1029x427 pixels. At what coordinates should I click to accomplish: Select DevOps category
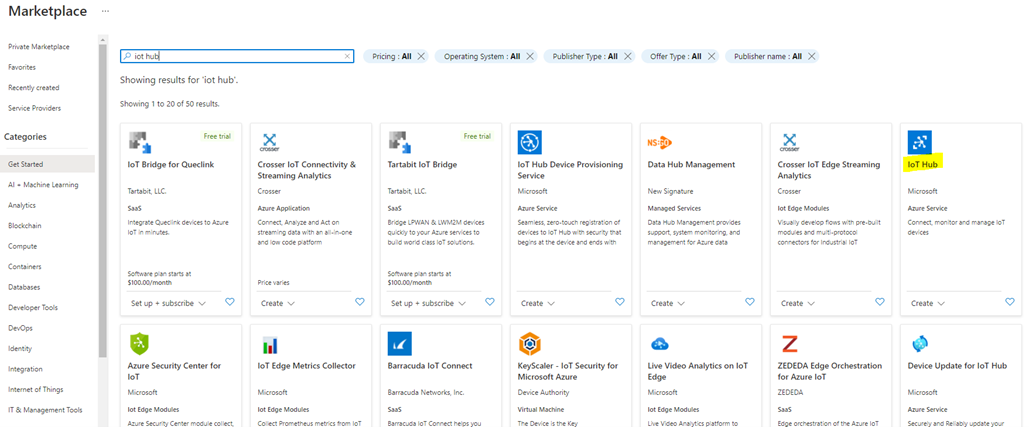tap(20, 328)
